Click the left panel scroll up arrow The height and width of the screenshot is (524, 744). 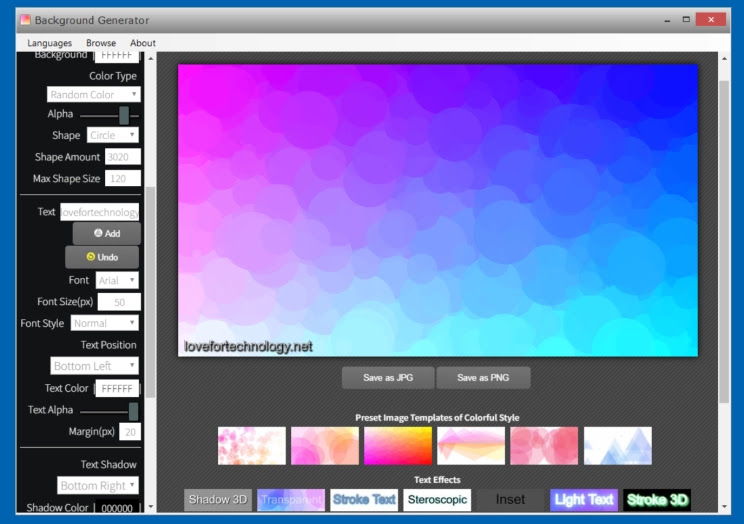point(150,58)
